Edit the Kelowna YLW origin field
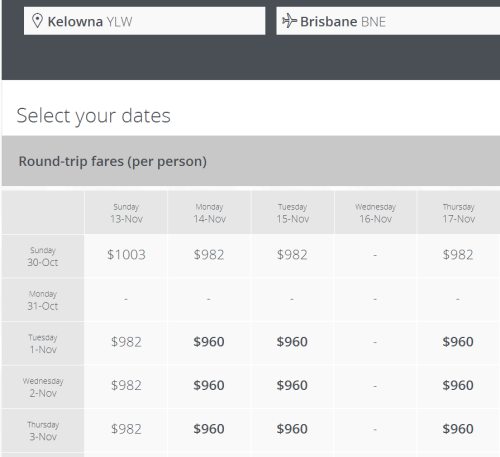Image resolution: width=500 pixels, height=457 pixels. pyautogui.click(x=144, y=21)
